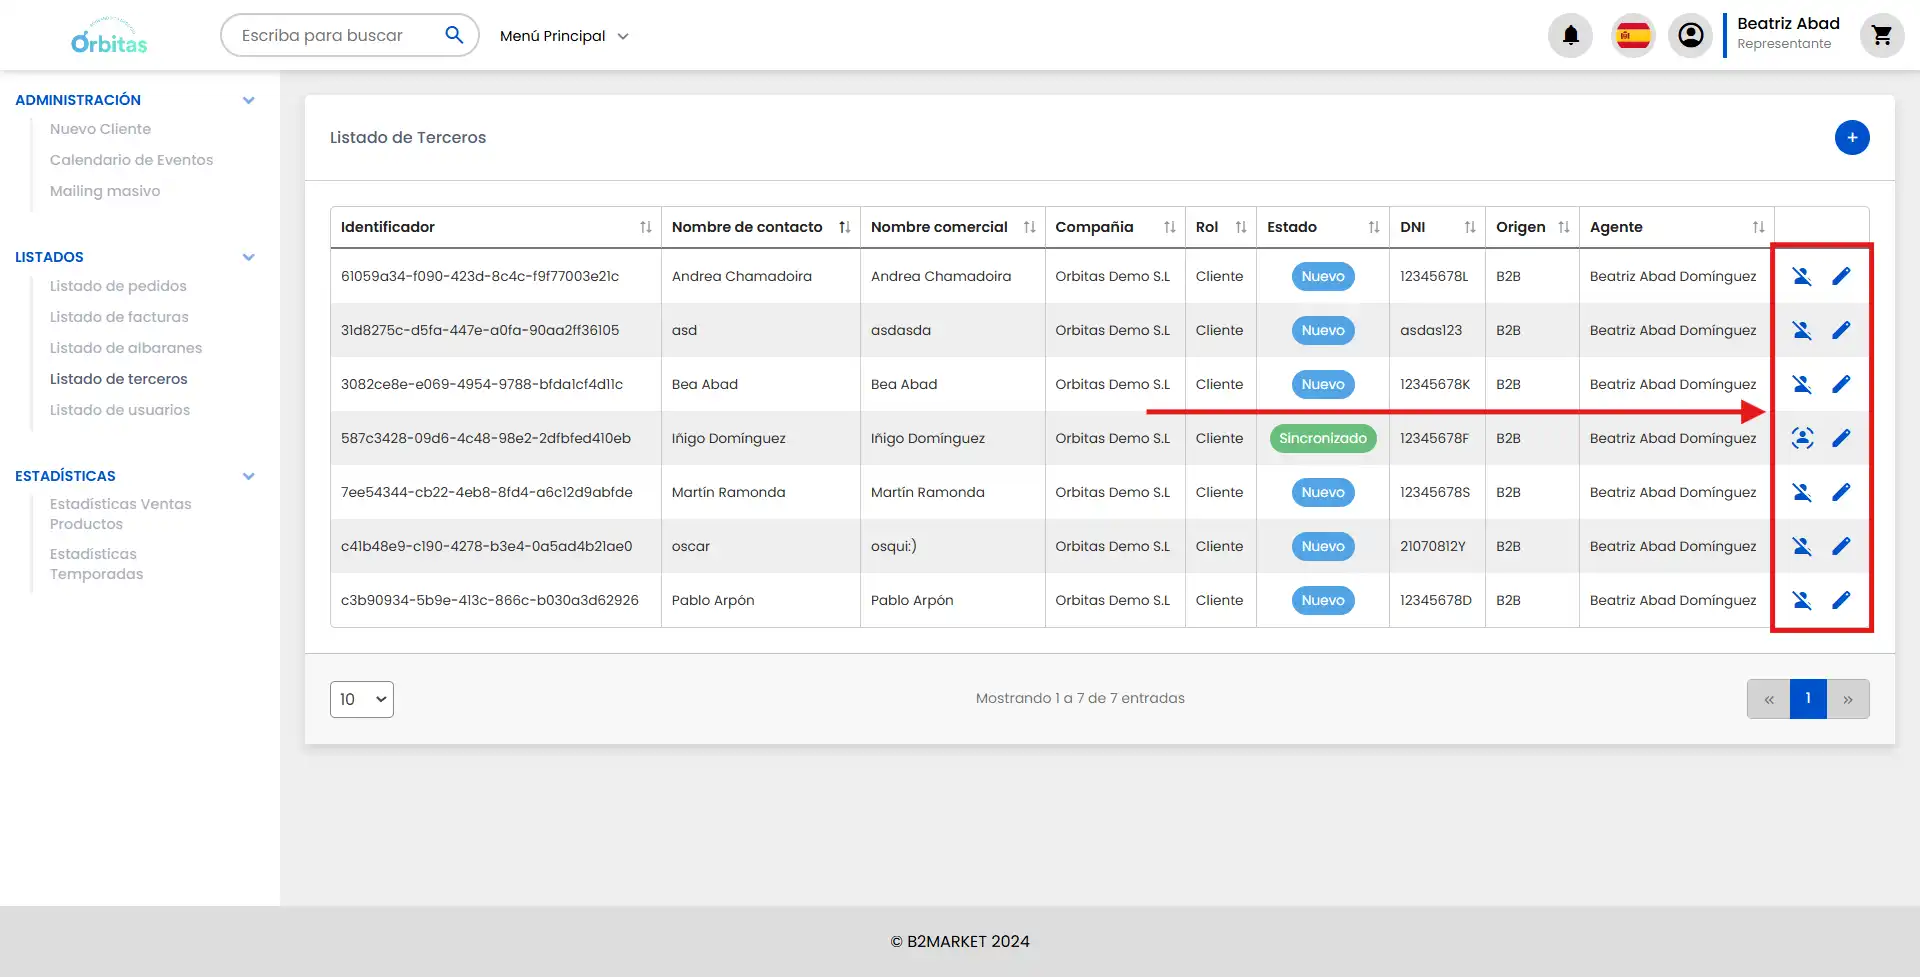Open the user profile icon in the header
Viewport: 1920px width, 977px height.
pos(1691,35)
